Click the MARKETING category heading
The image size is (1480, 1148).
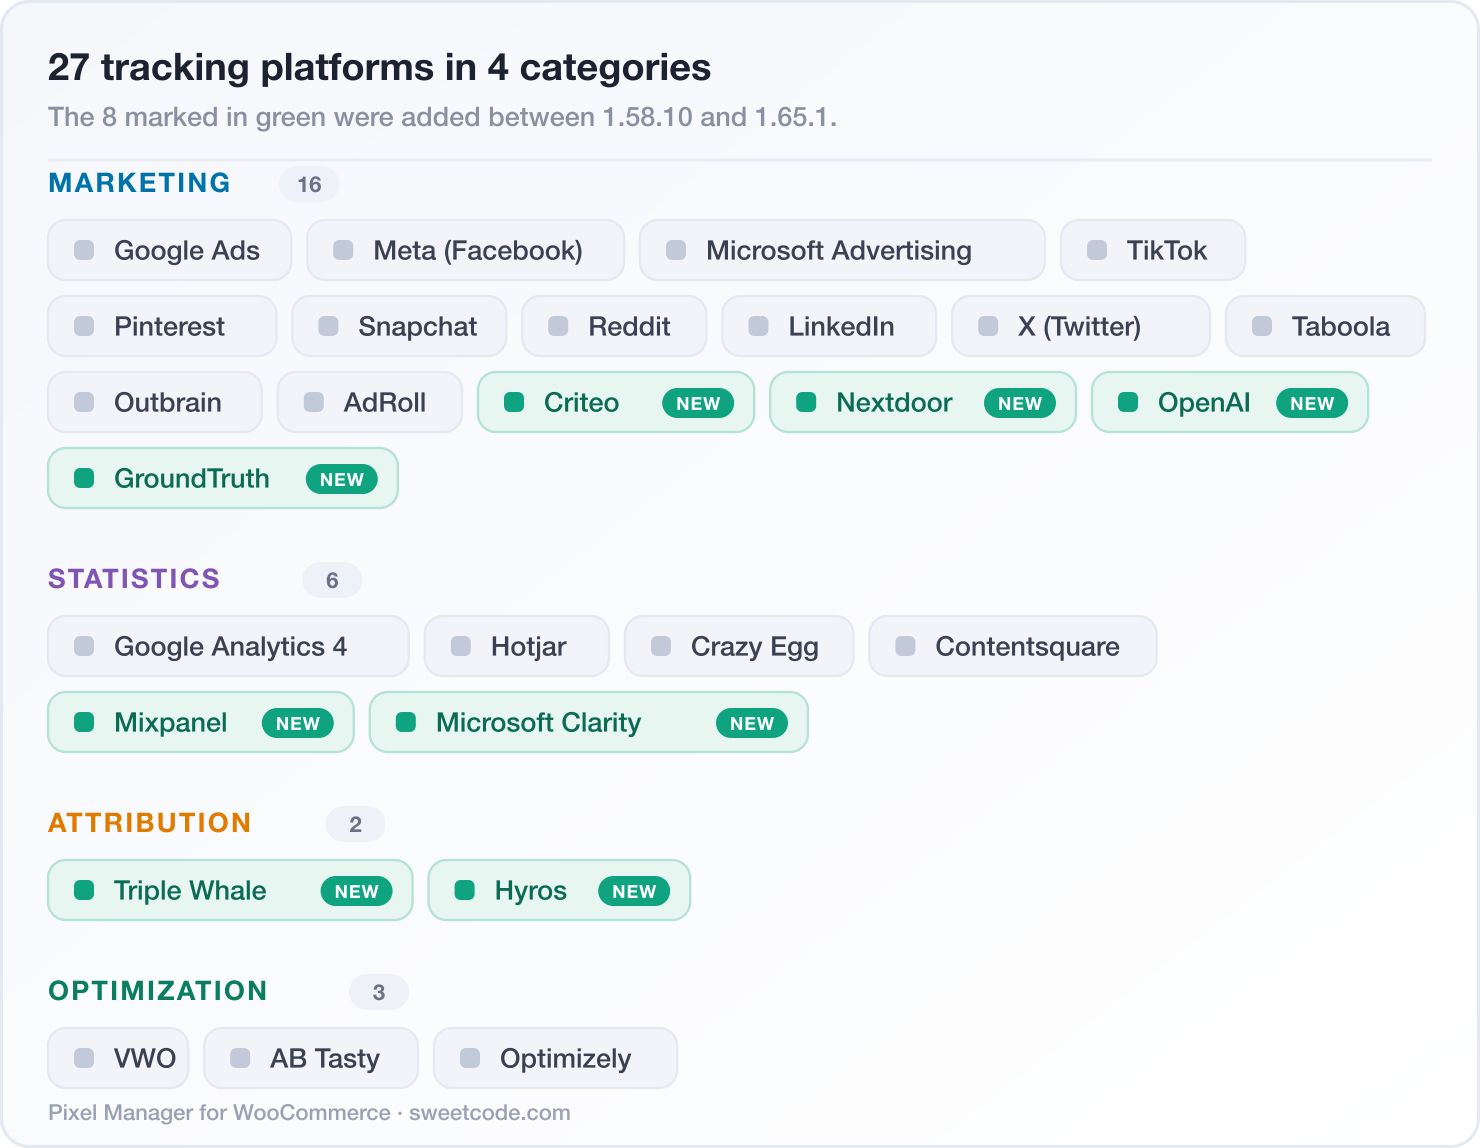(x=140, y=183)
